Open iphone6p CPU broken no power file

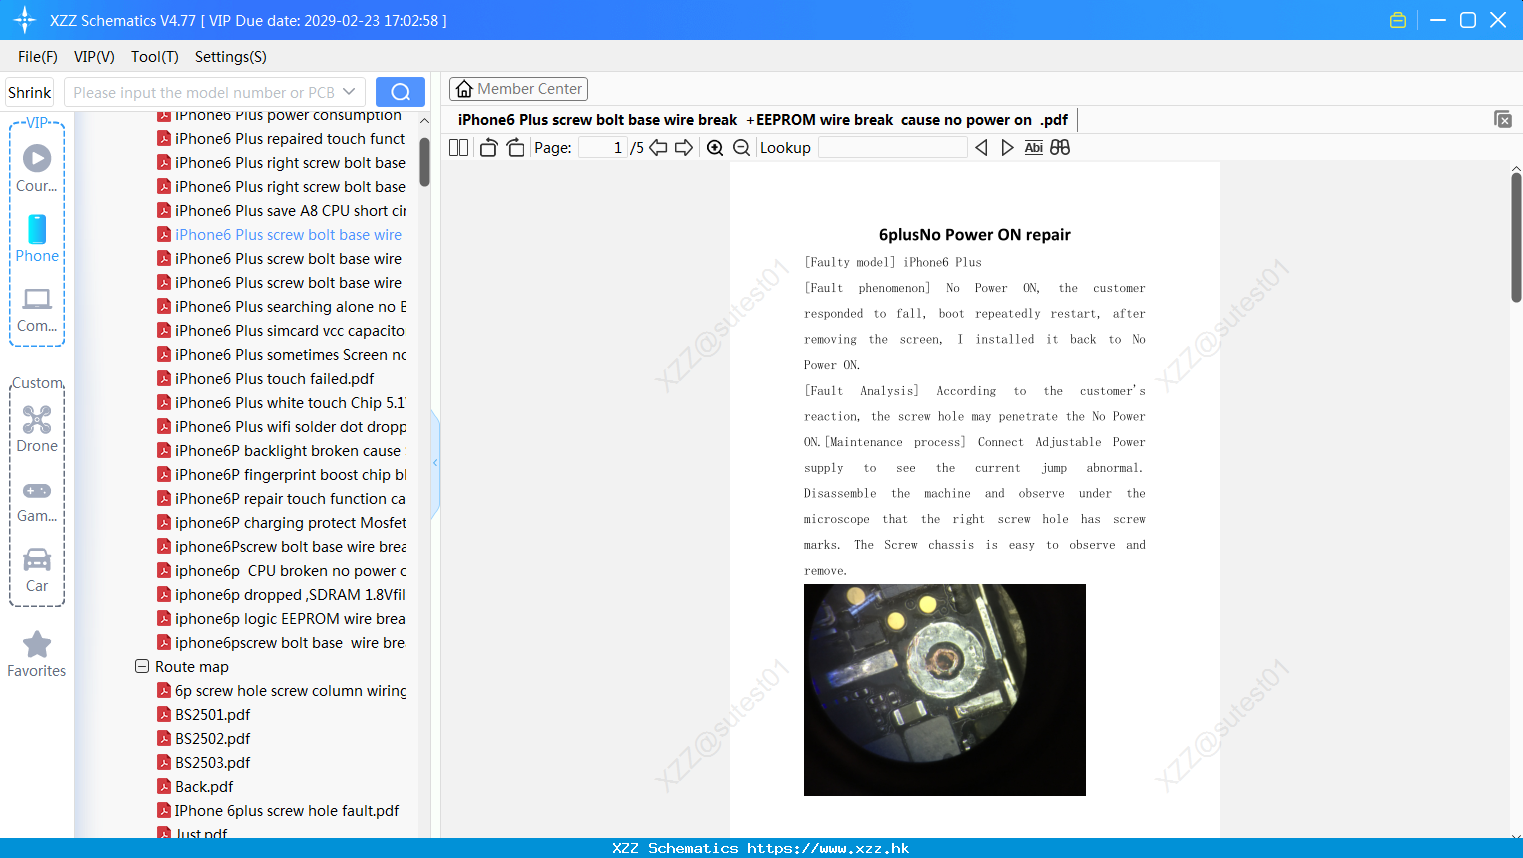point(282,571)
